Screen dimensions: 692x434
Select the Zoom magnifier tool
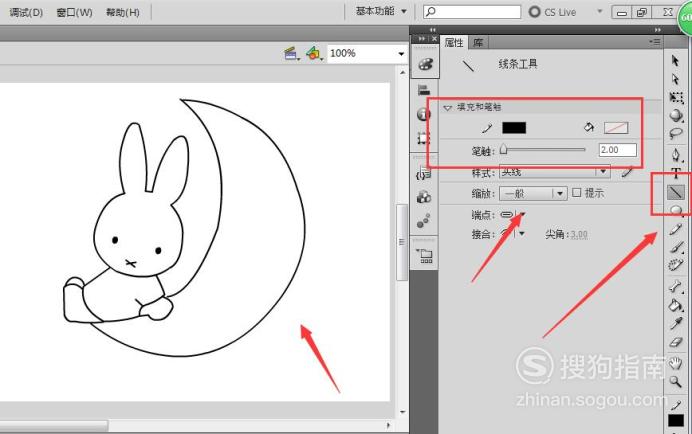[x=676, y=381]
